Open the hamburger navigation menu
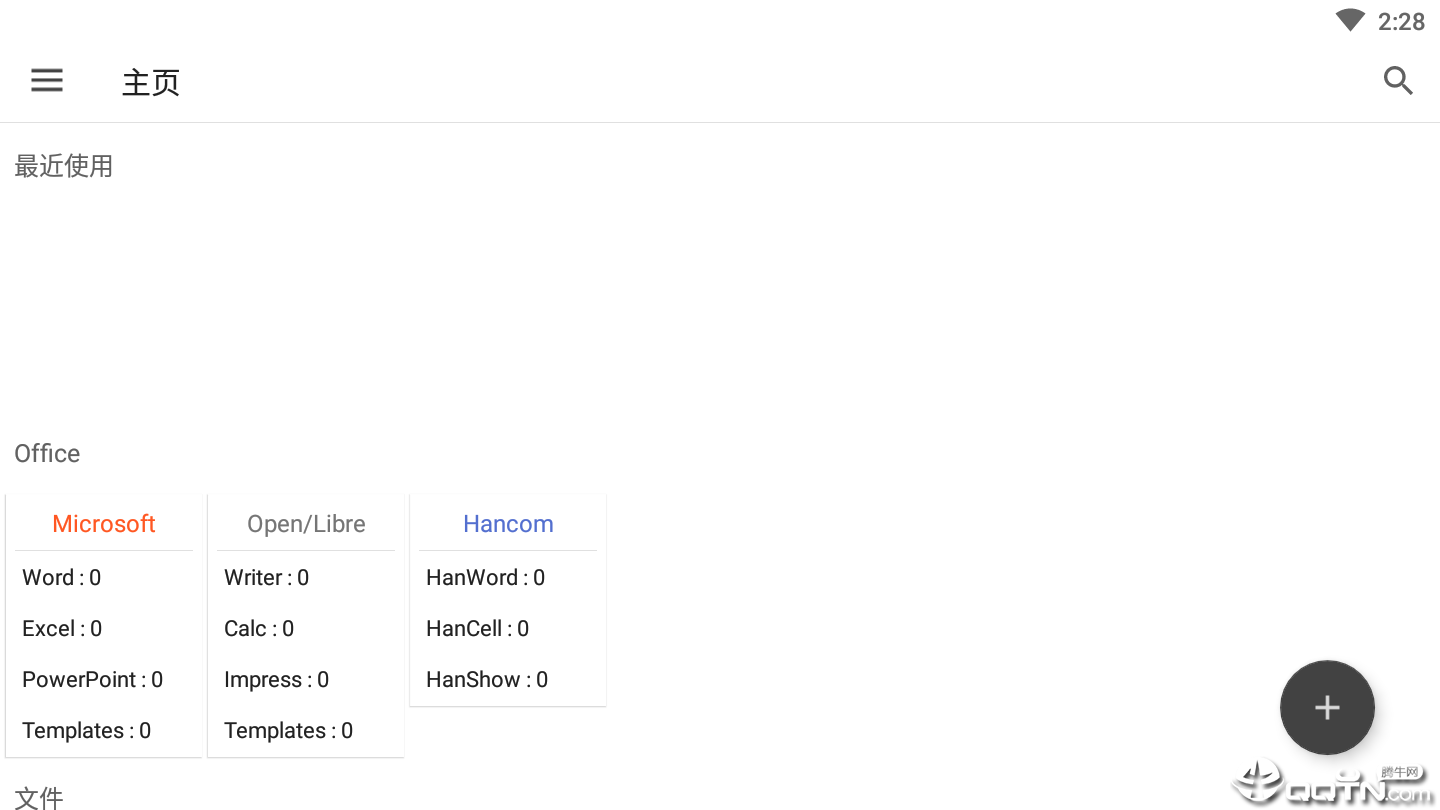Viewport: 1440px width, 810px height. pyautogui.click(x=47, y=81)
